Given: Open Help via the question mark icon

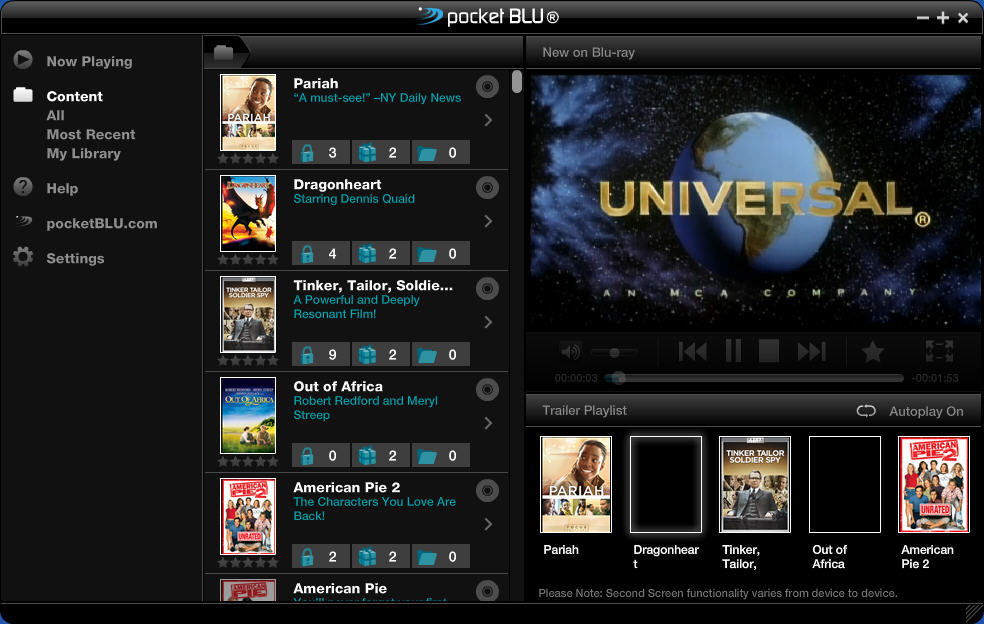Looking at the screenshot, I should [x=23, y=188].
